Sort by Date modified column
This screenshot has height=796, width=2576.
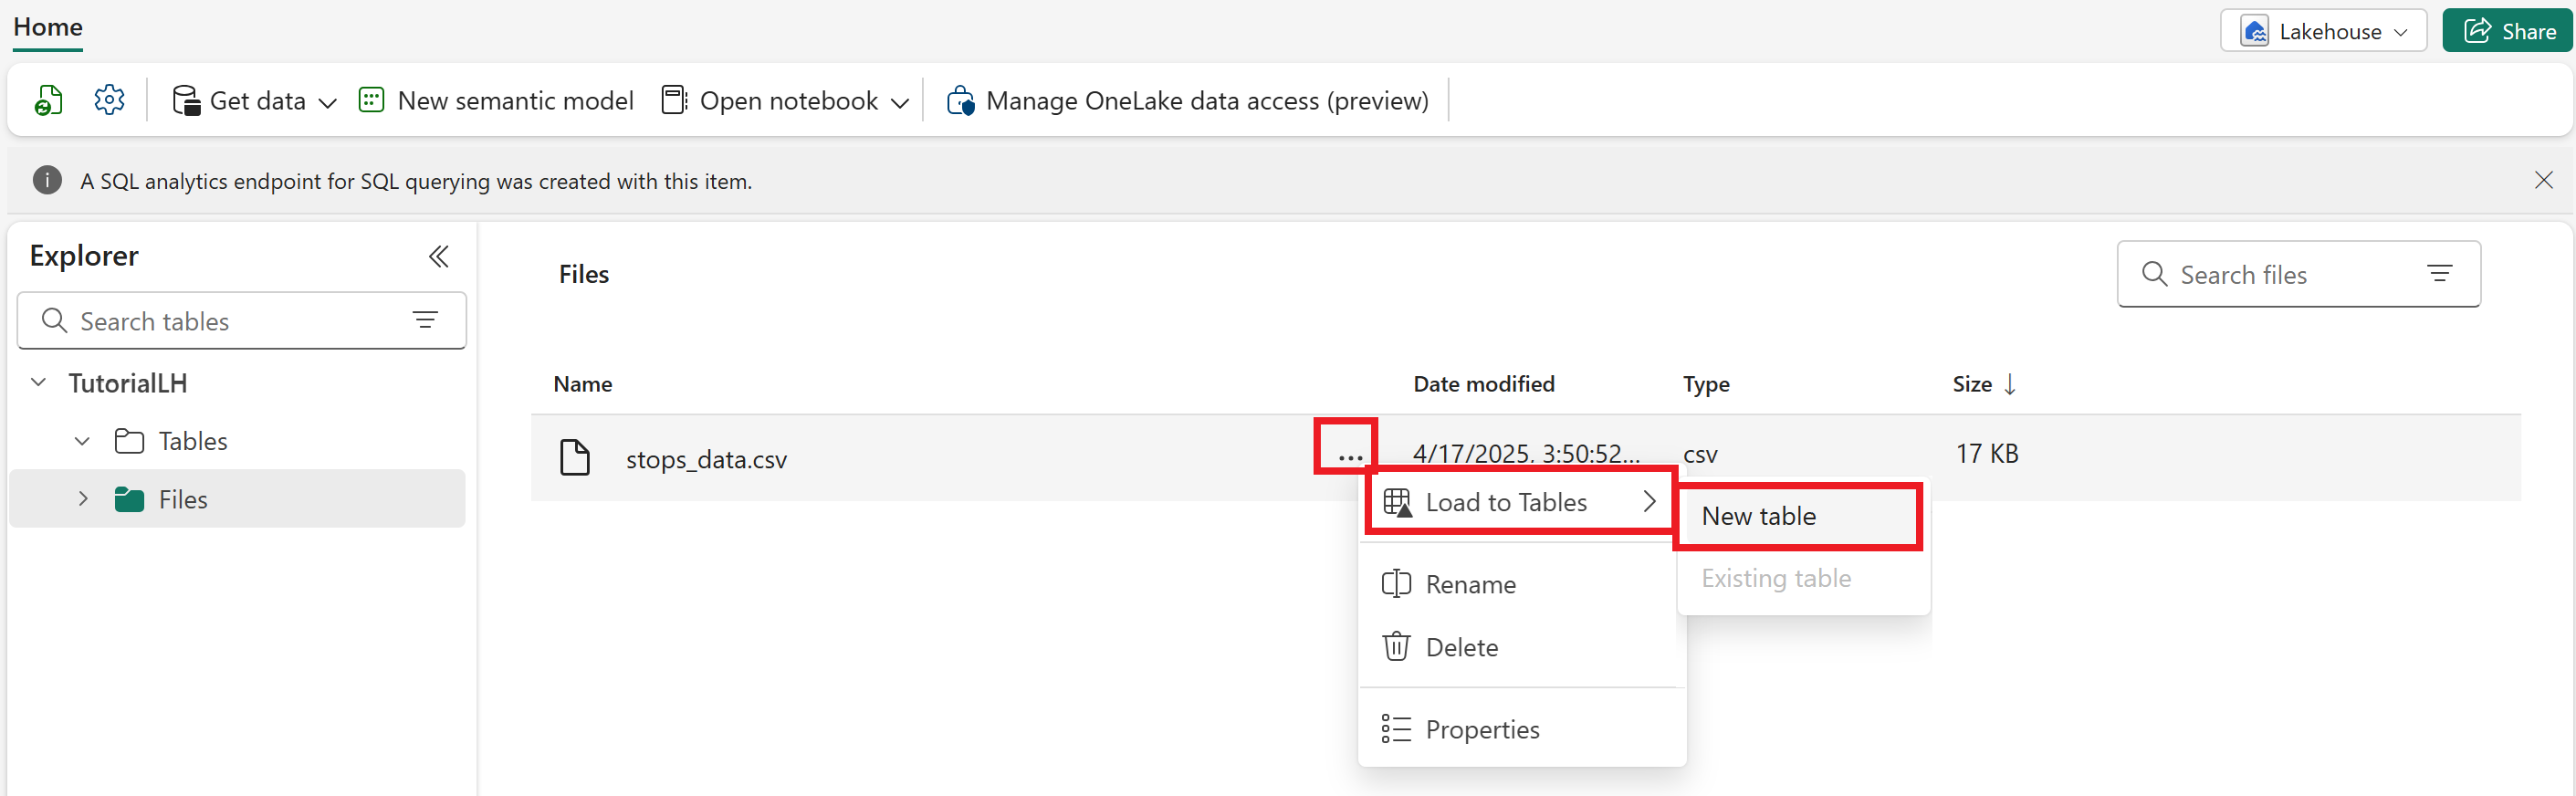point(1483,384)
